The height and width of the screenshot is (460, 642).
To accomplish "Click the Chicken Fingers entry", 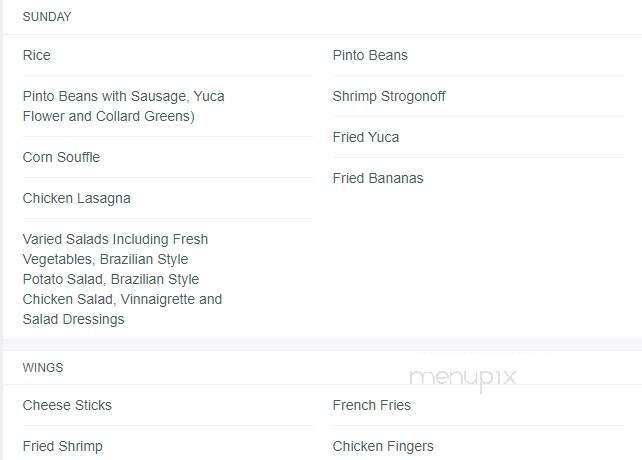I will [383, 446].
